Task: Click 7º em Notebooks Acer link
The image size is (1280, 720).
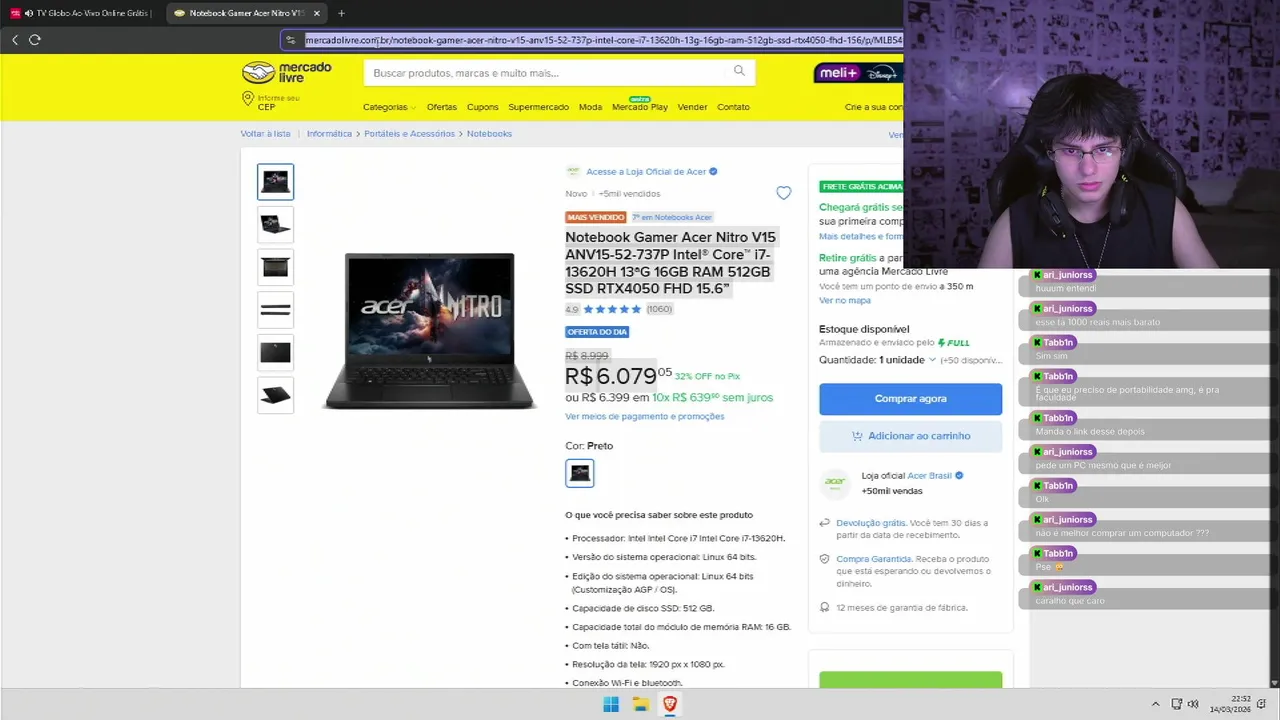Action: pyautogui.click(x=672, y=217)
